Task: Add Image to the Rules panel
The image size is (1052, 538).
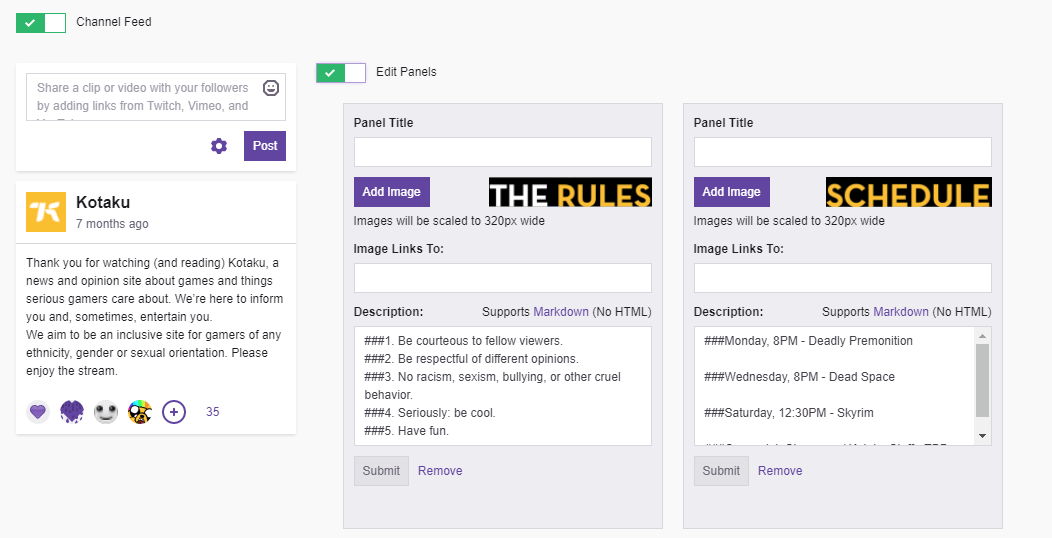Action: pos(392,192)
